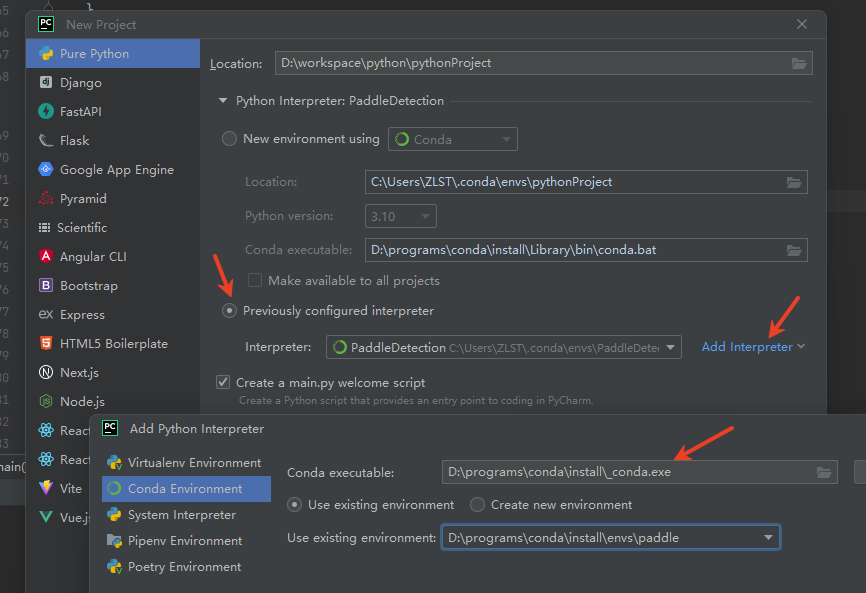Viewport: 866px width, 593px height.
Task: Select the Django project type label
Action: pyautogui.click(x=81, y=83)
